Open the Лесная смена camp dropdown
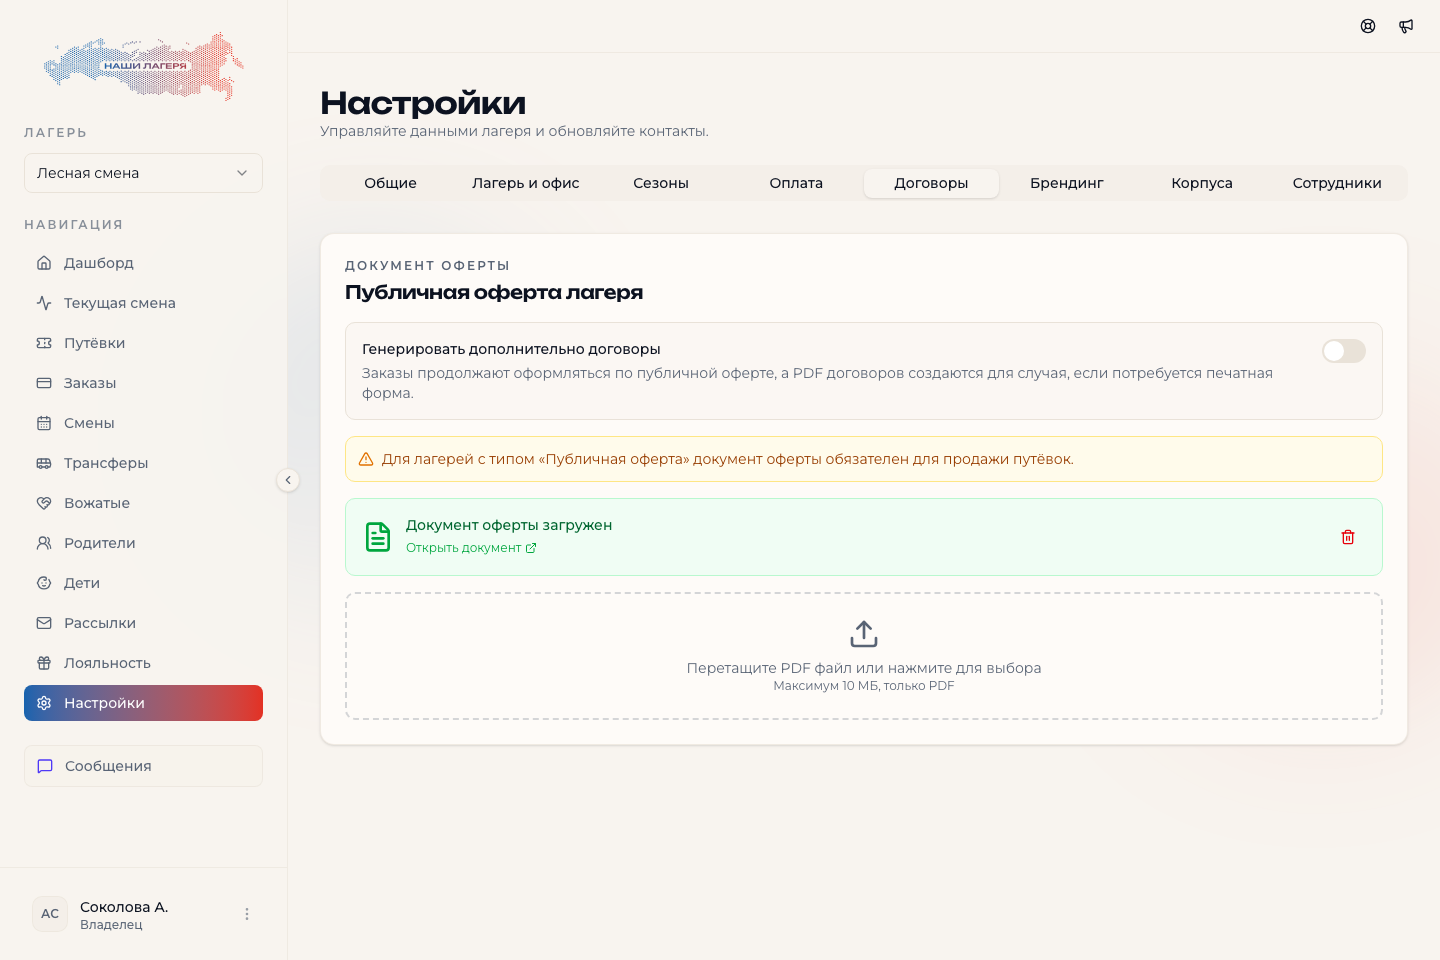This screenshot has height=960, width=1440. tap(143, 173)
